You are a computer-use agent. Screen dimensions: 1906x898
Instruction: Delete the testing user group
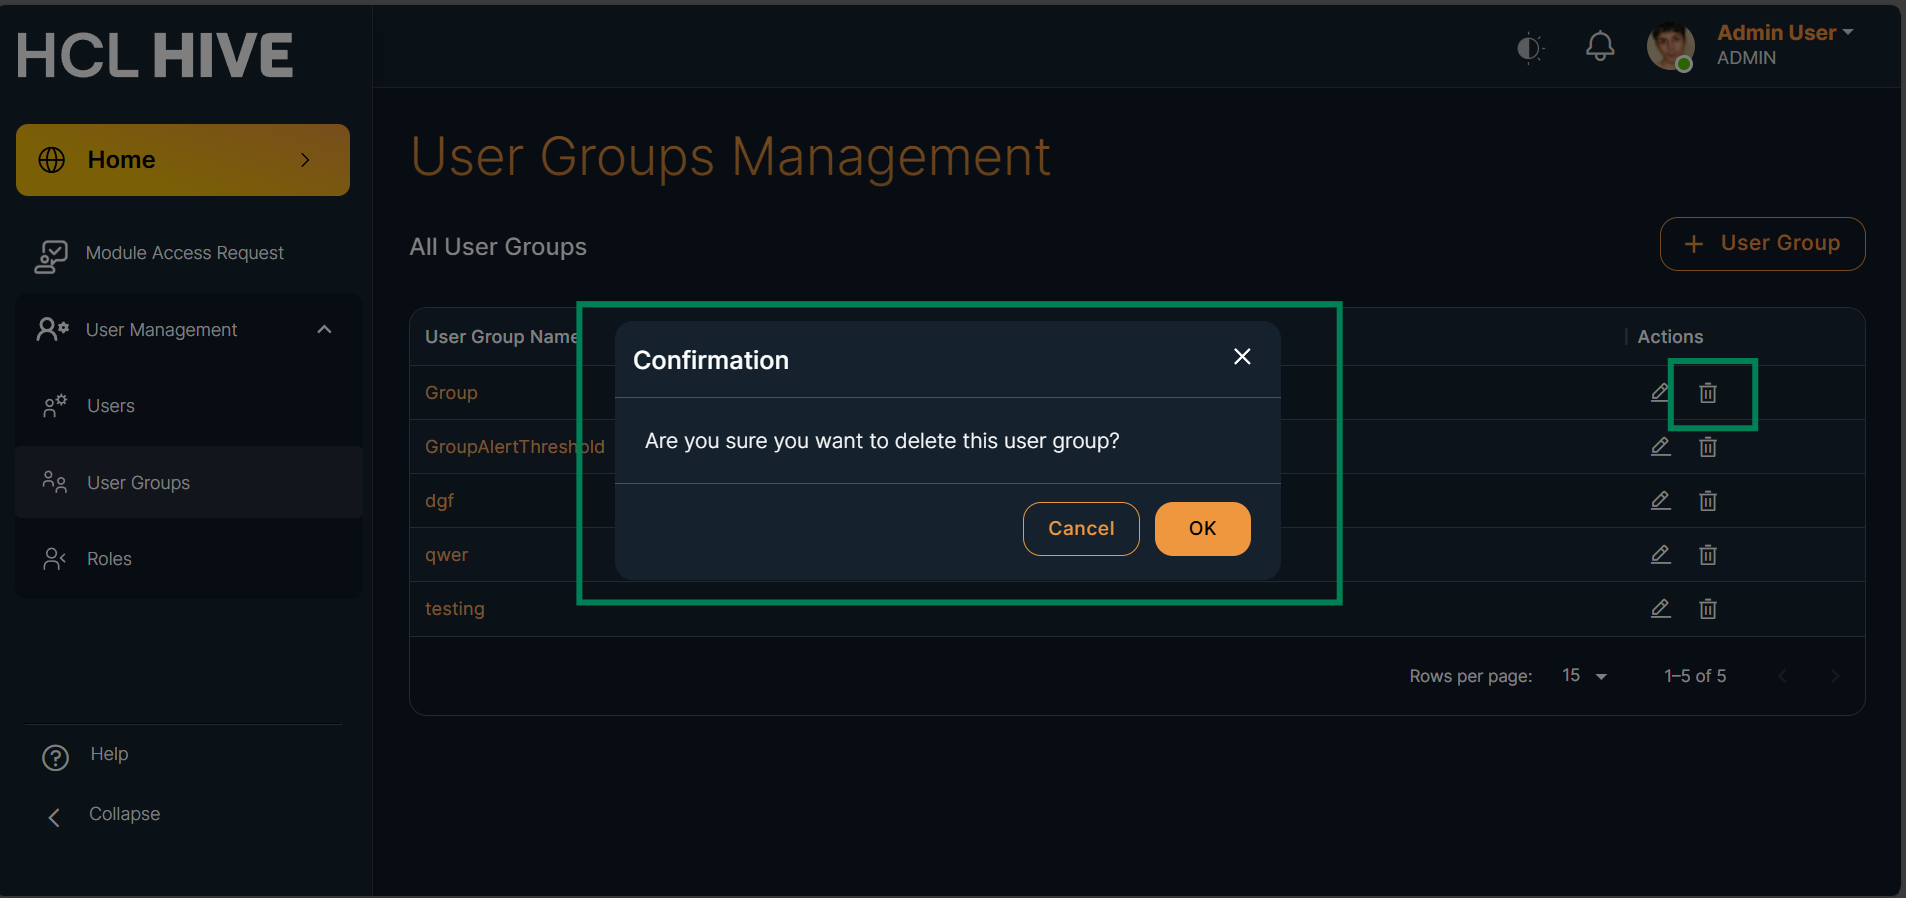click(x=1708, y=609)
